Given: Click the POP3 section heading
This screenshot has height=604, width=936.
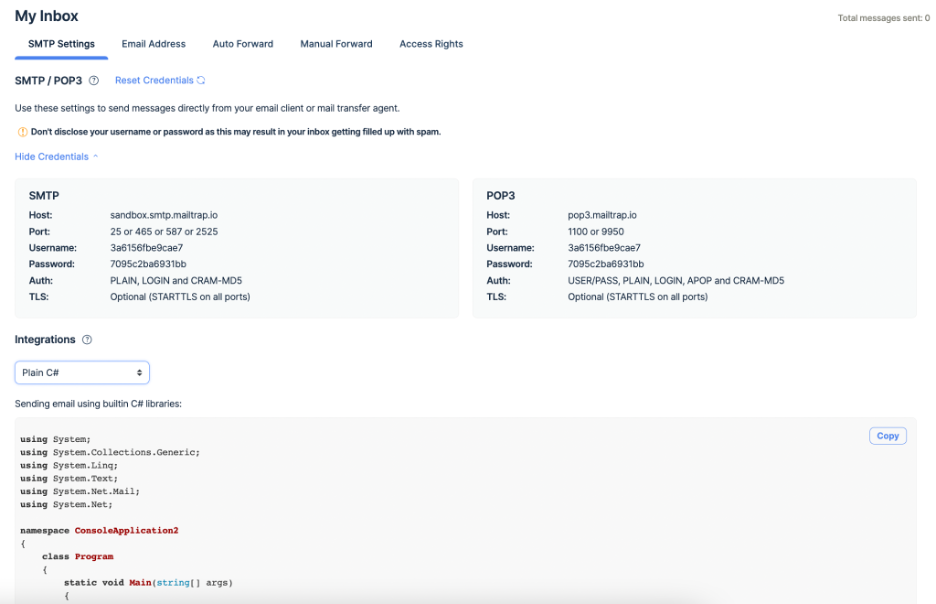Looking at the screenshot, I should point(500,196).
